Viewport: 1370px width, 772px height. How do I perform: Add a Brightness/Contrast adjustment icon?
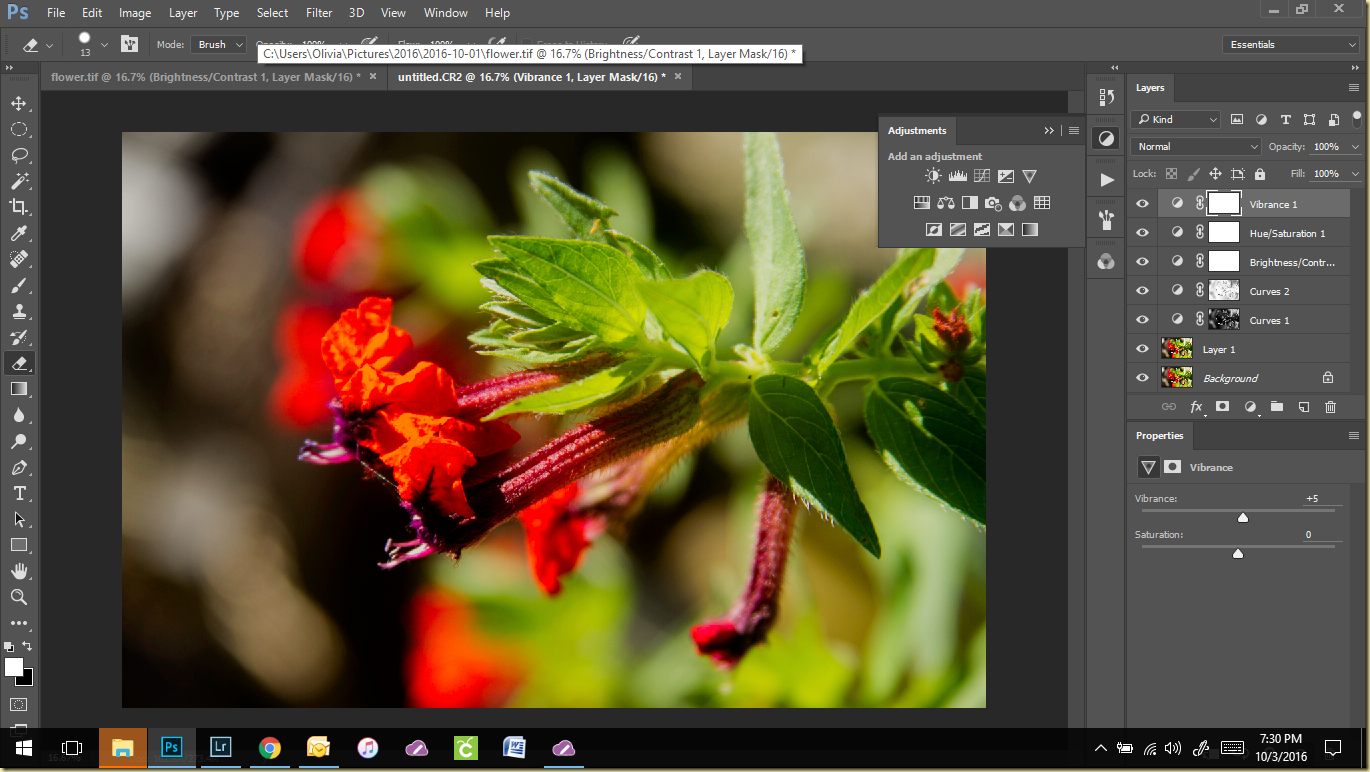(x=933, y=176)
